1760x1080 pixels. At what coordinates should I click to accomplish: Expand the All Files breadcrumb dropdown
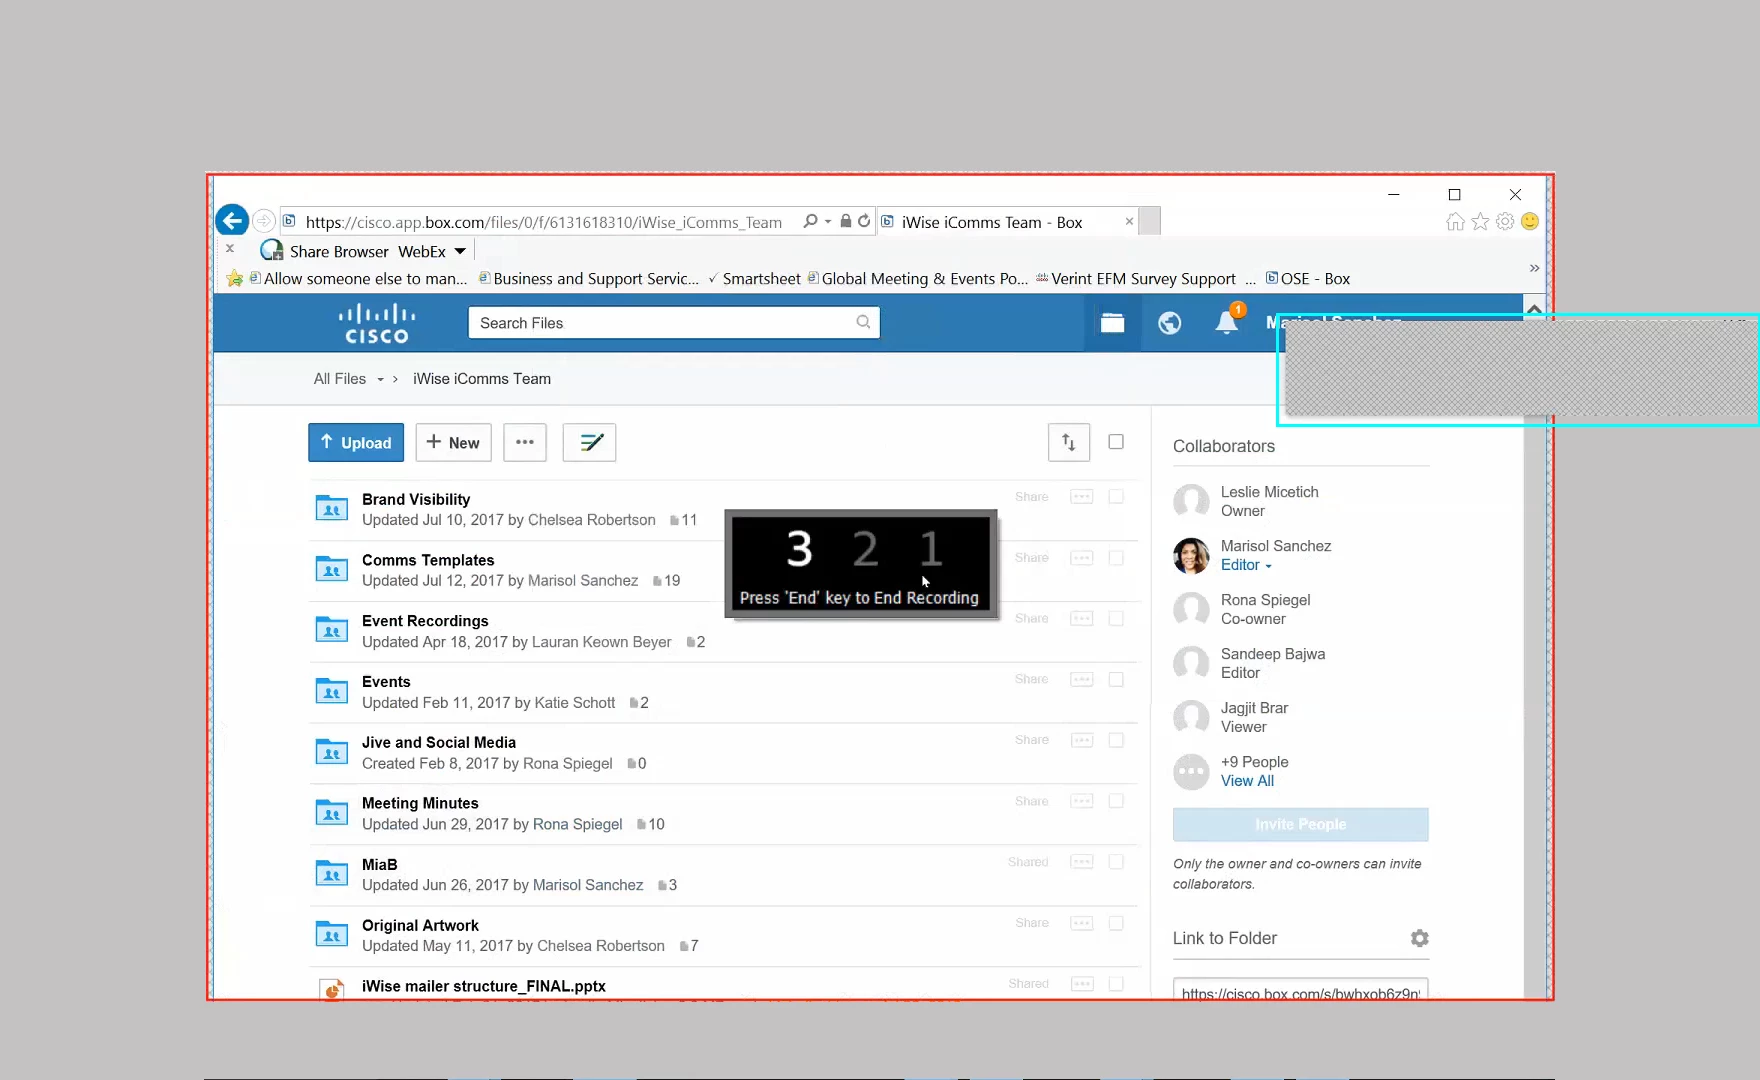(x=380, y=380)
